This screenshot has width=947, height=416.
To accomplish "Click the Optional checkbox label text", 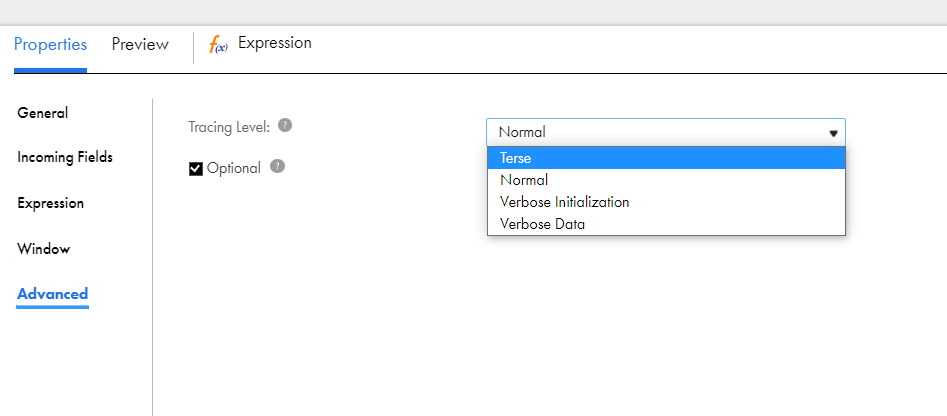I will point(234,168).
